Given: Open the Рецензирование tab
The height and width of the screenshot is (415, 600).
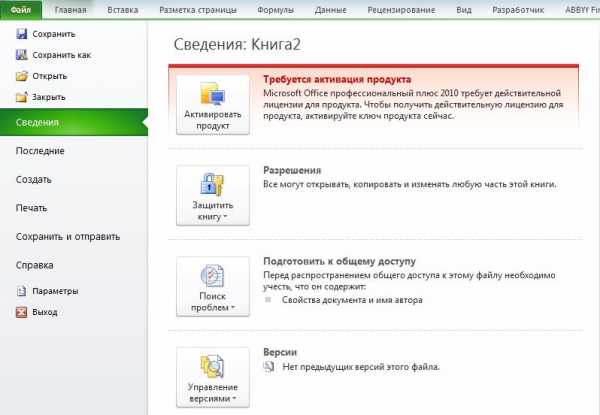Looking at the screenshot, I should tap(401, 10).
